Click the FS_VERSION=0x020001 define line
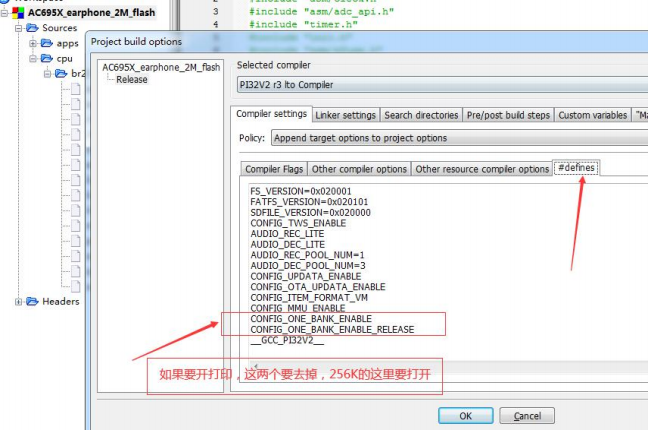Screen dimensions: 648x430 [x=301, y=191]
